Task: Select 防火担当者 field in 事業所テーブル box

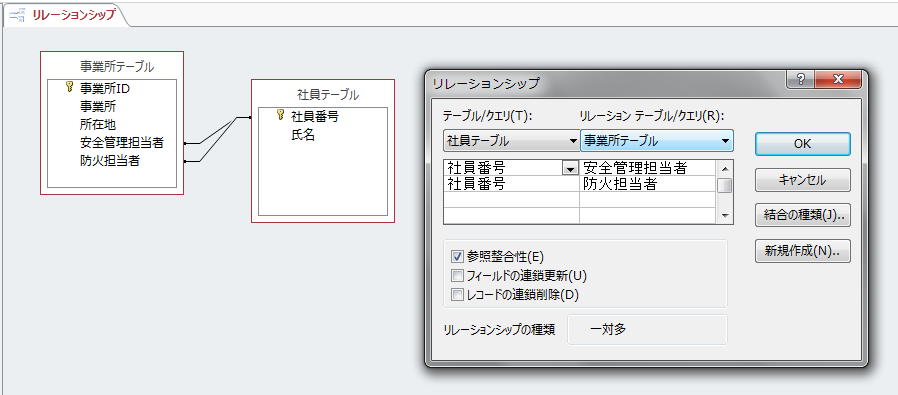Action: point(109,161)
